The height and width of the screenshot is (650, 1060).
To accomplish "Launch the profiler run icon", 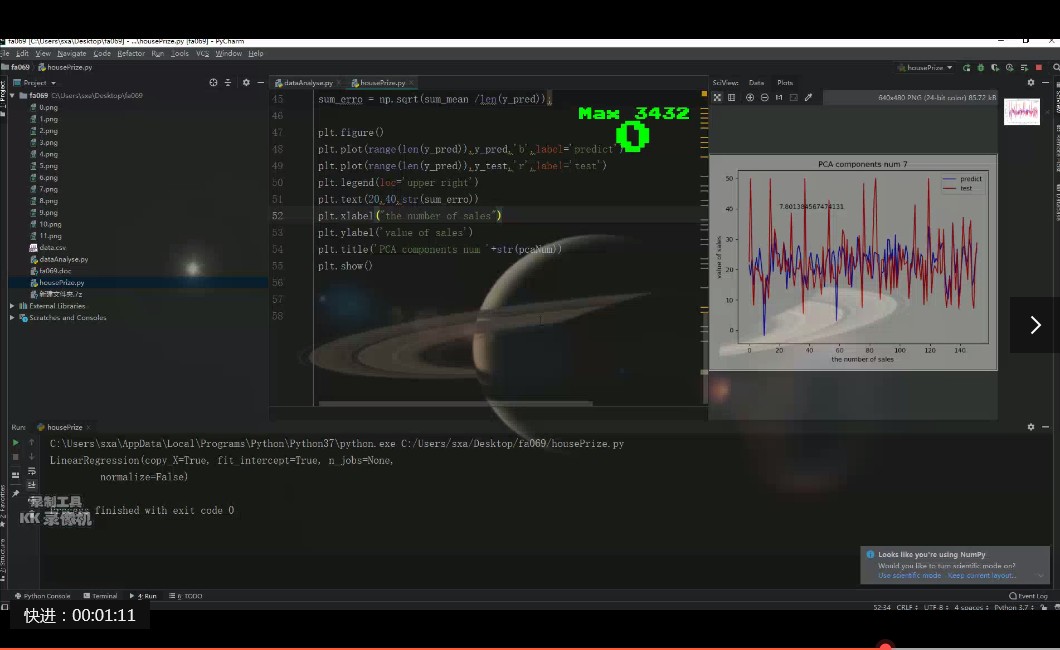I will coord(1009,68).
